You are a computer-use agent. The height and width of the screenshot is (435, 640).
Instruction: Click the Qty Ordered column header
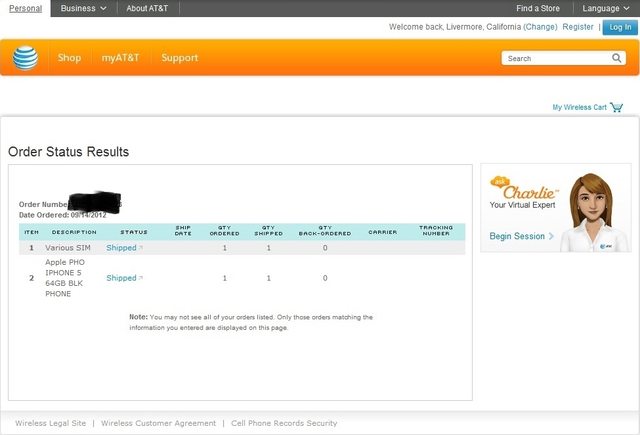[x=224, y=231]
